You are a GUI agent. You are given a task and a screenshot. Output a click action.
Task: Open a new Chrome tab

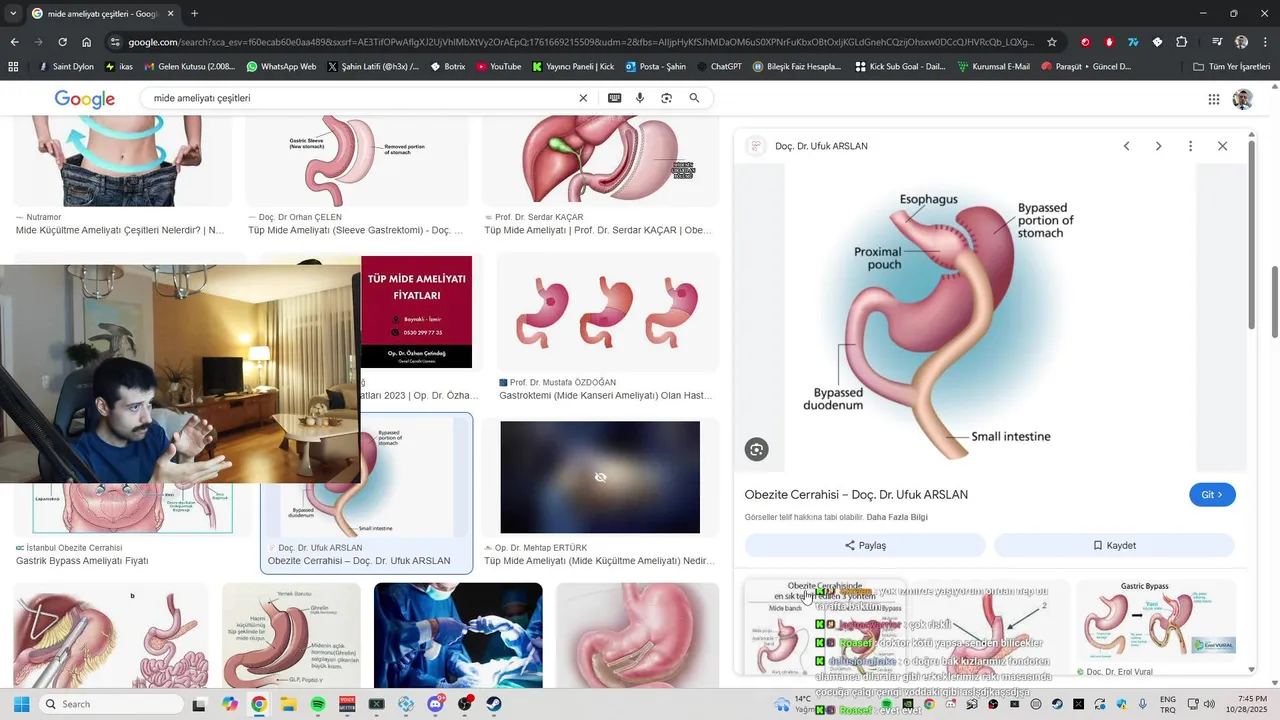[x=194, y=13]
